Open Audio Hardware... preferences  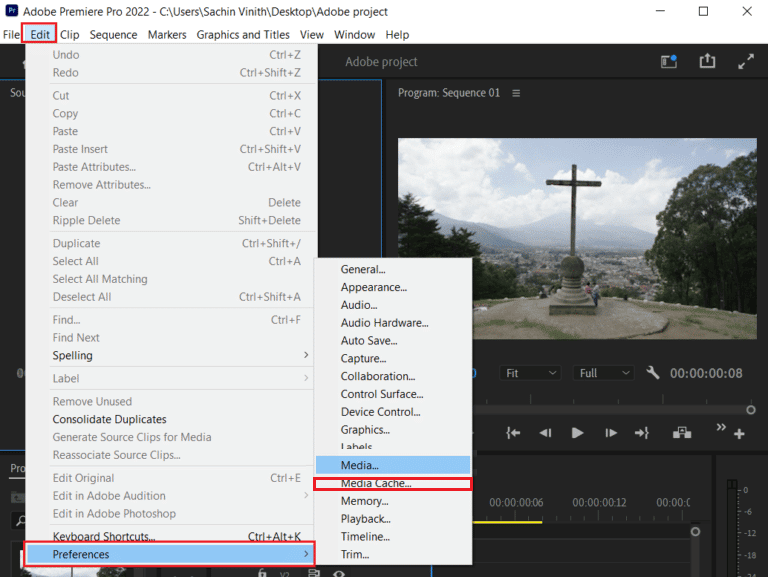click(x=393, y=323)
